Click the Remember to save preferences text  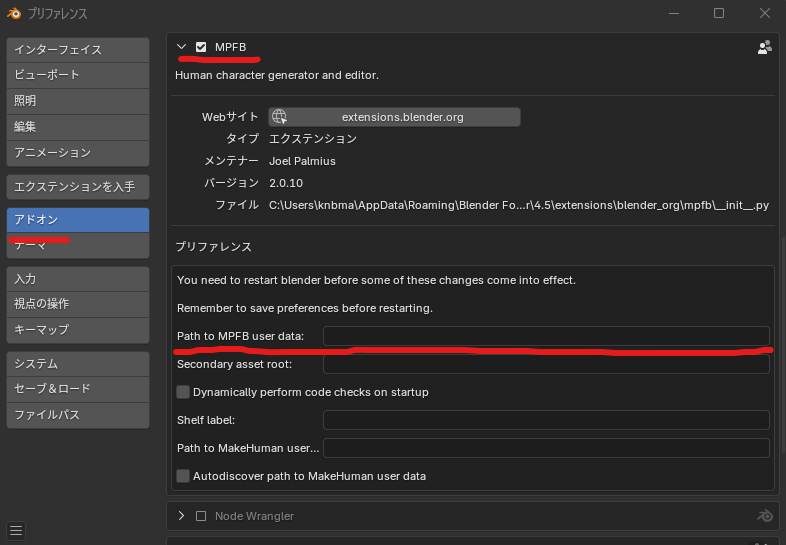pos(305,308)
